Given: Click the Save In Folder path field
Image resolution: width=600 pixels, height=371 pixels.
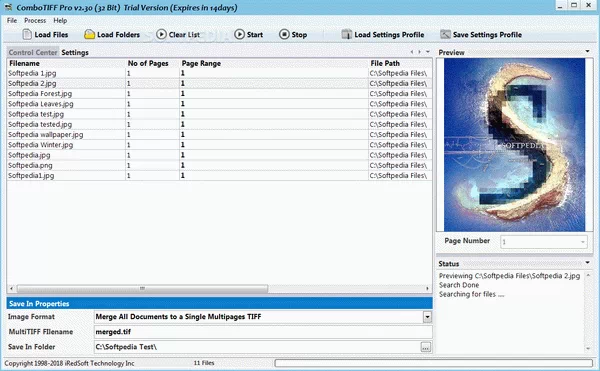Looking at the screenshot, I should pos(257,347).
